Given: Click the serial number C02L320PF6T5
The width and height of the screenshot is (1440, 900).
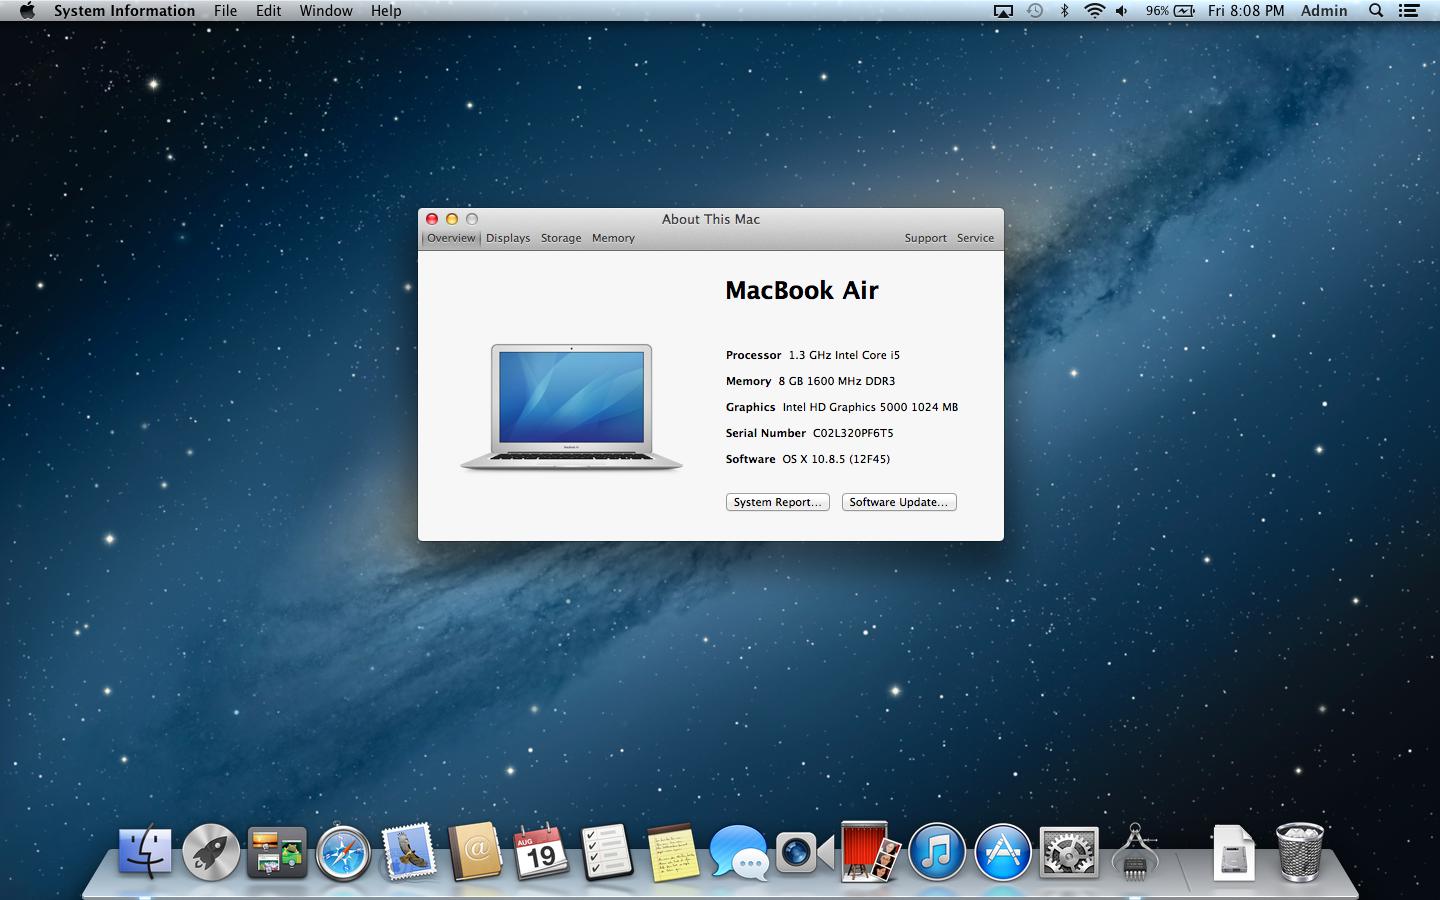Looking at the screenshot, I should point(853,433).
